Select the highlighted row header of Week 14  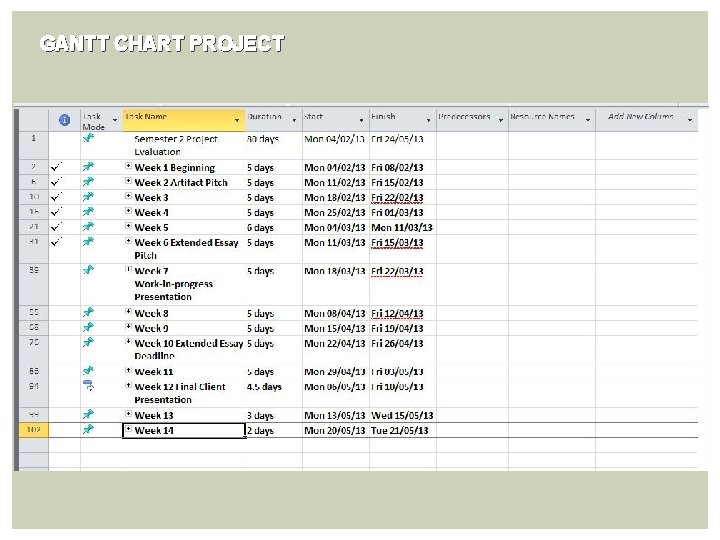34,430
